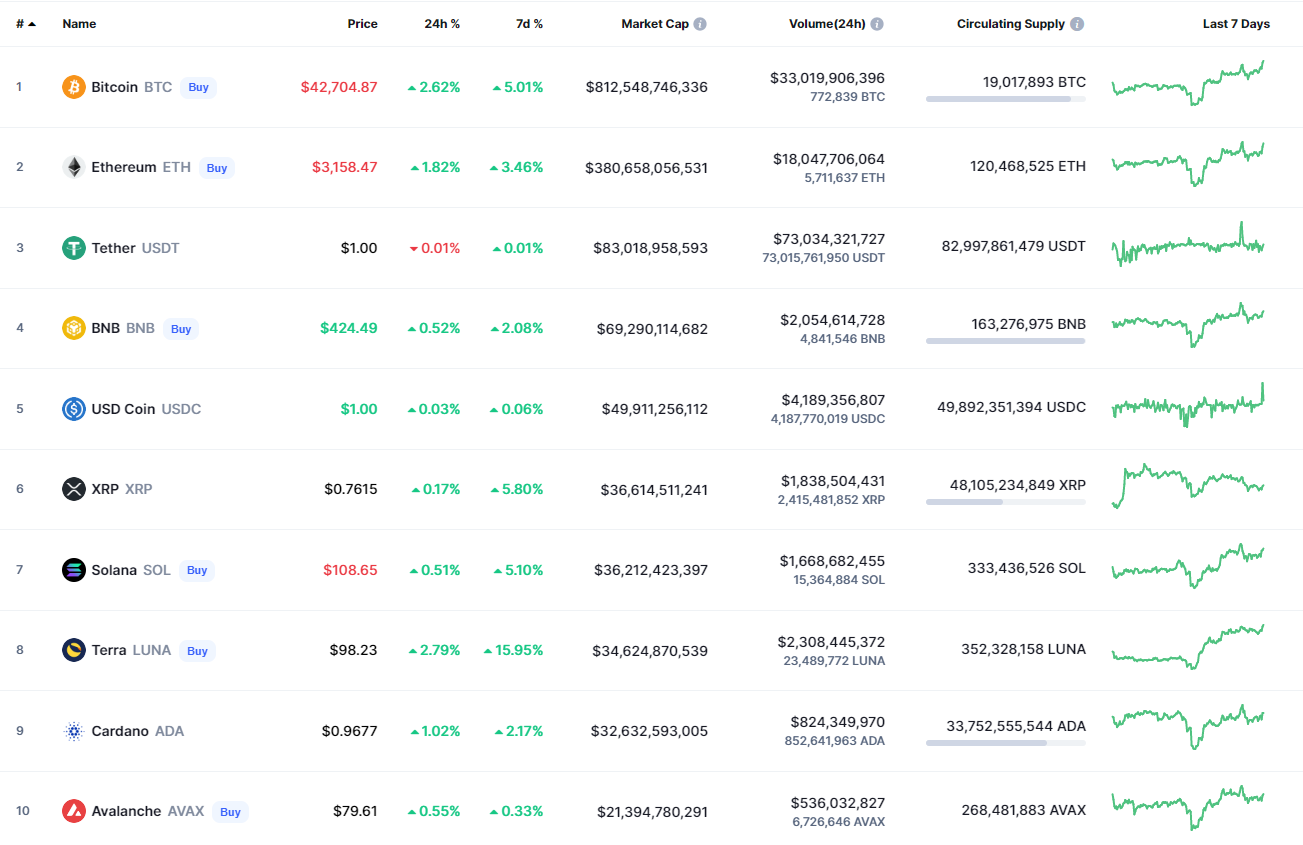Screen dimensions: 1303x845
Task: Click the Buy button next to Solana
Action: click(197, 570)
